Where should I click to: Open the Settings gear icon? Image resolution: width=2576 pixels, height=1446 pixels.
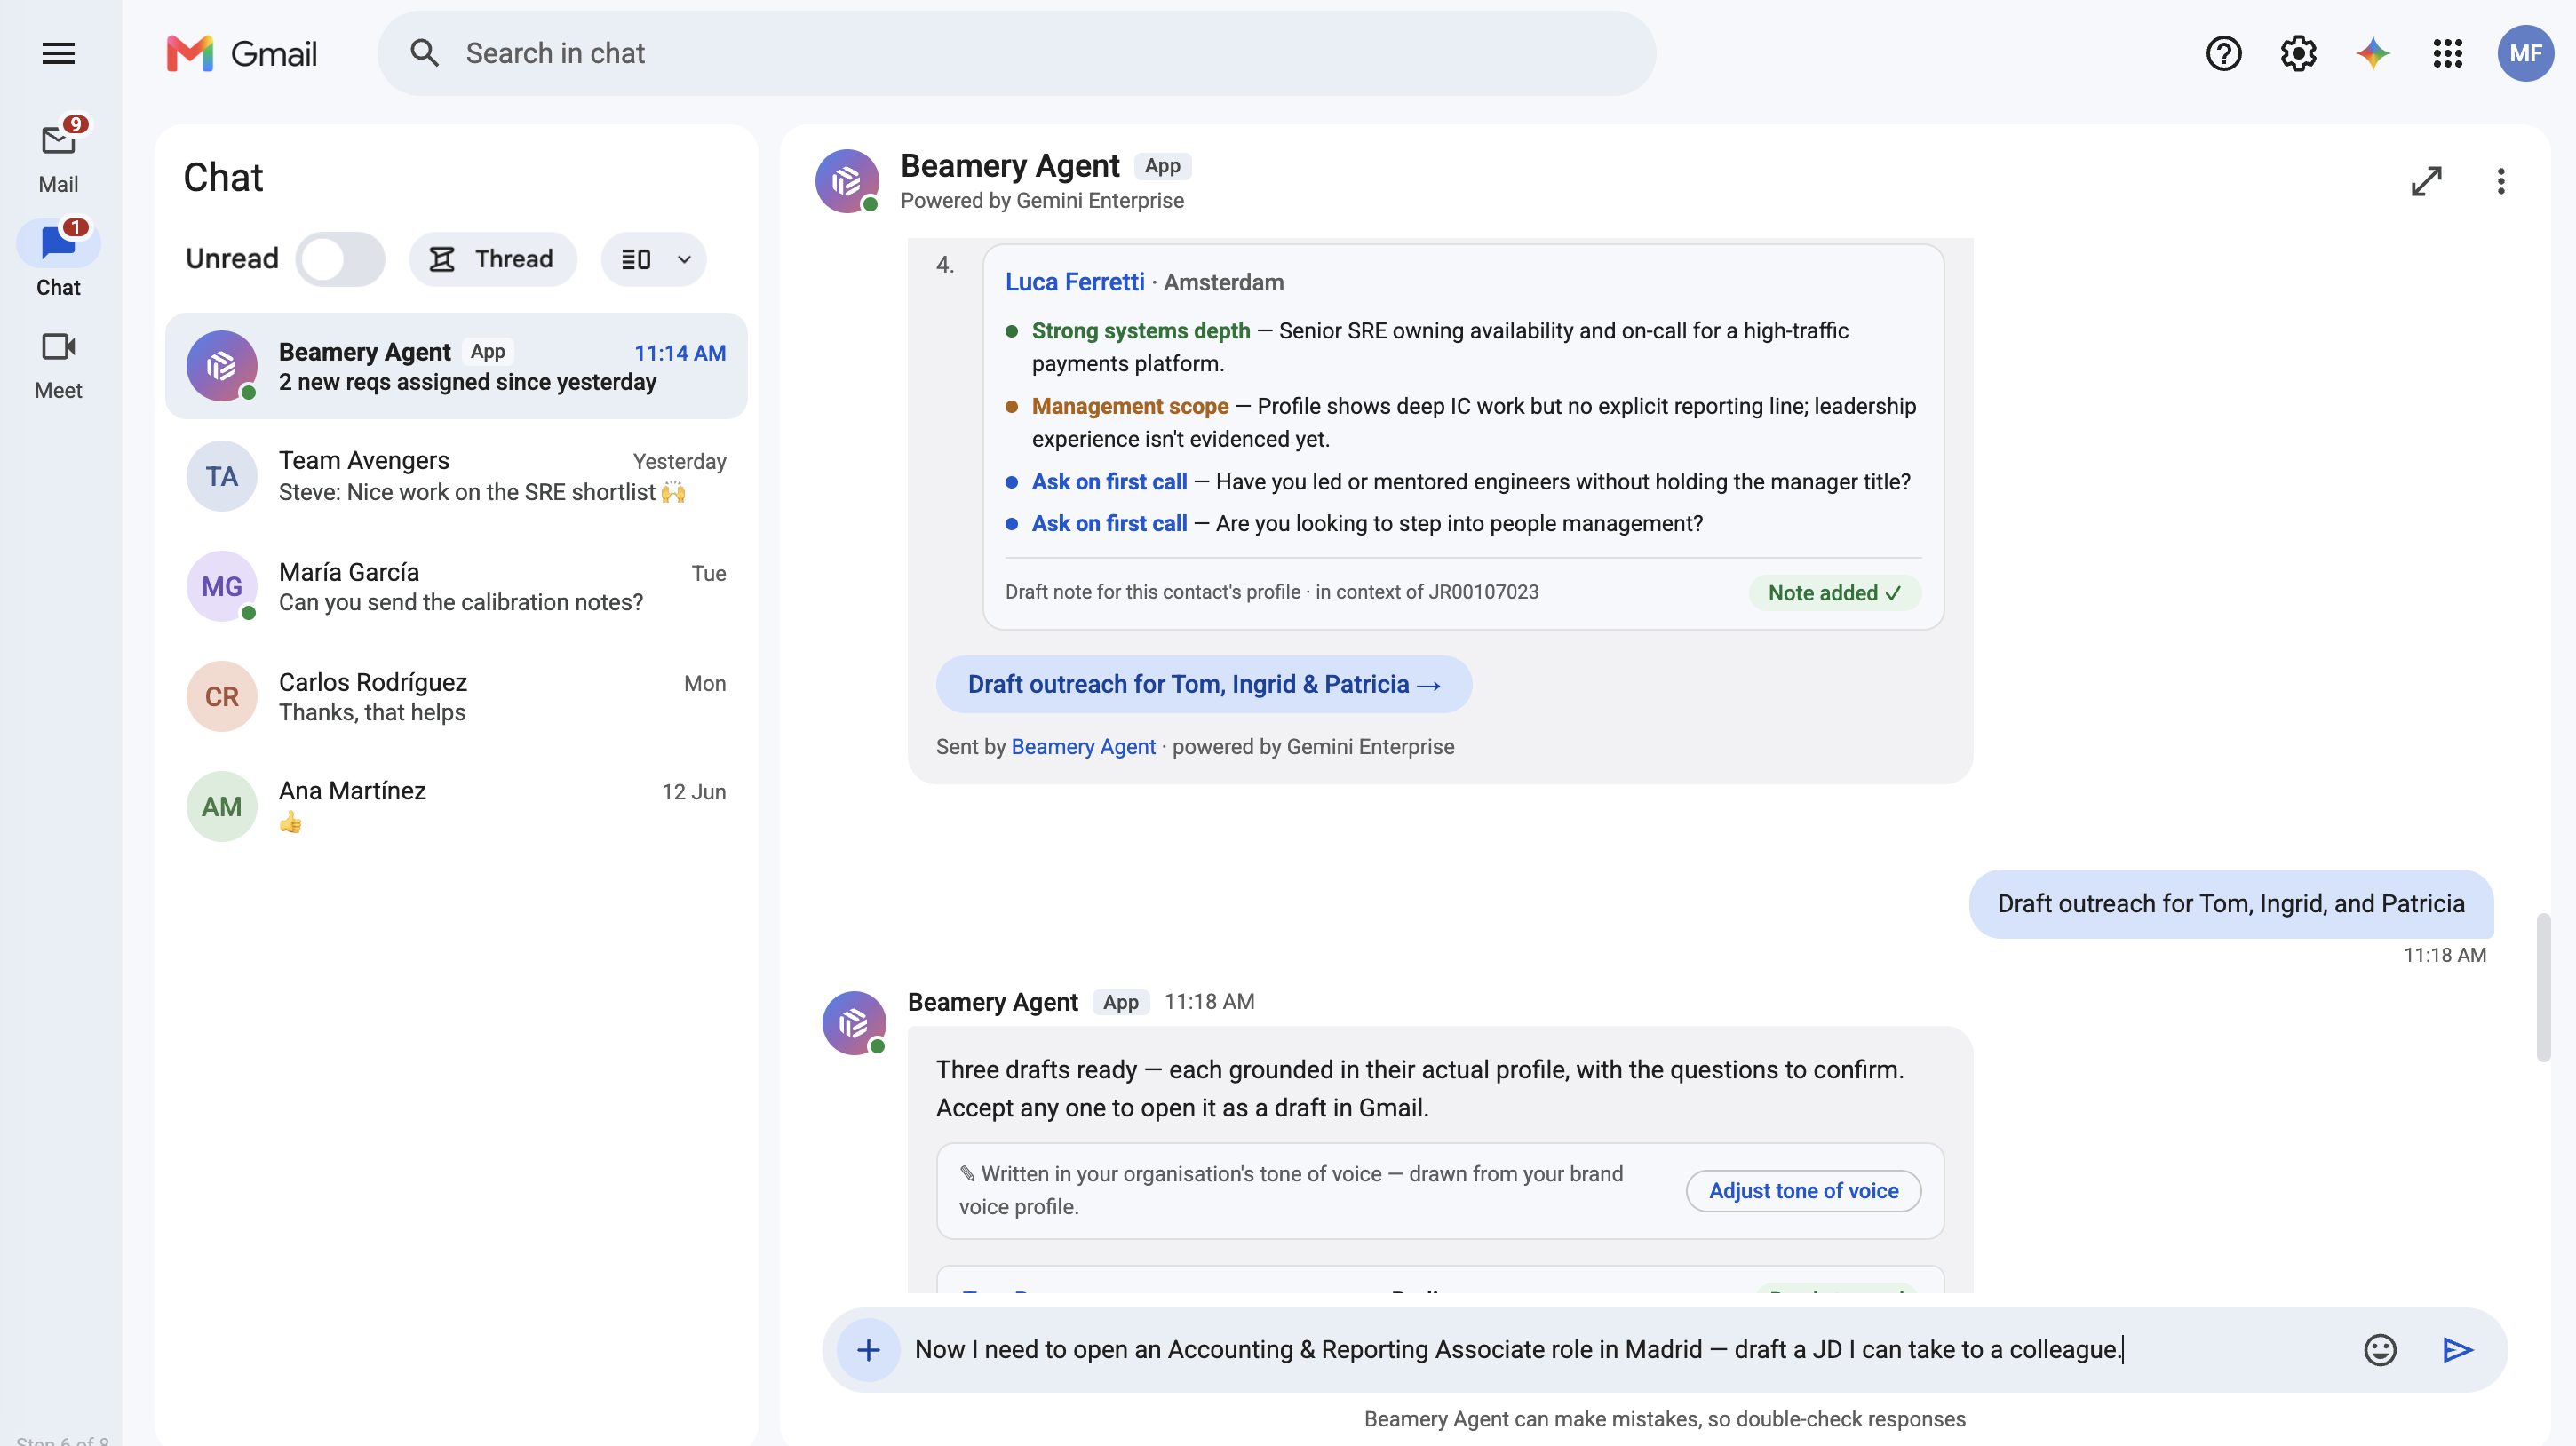point(2298,53)
